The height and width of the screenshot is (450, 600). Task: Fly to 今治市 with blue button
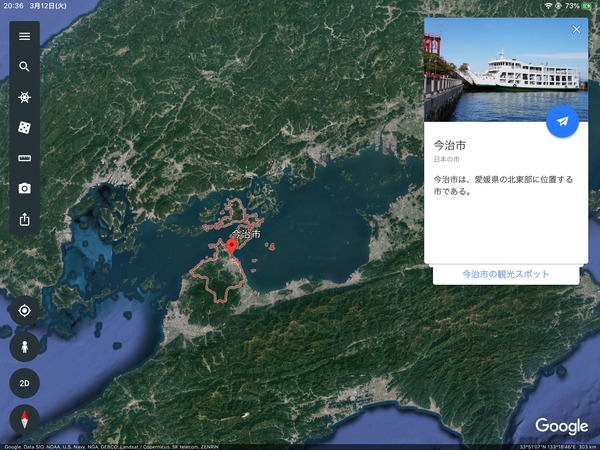click(x=562, y=121)
